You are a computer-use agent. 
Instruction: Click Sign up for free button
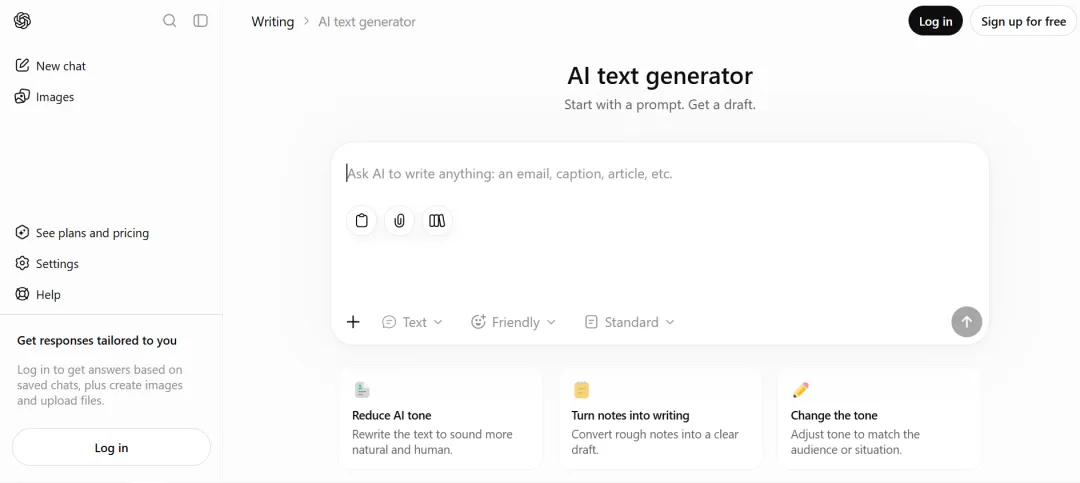1024,21
